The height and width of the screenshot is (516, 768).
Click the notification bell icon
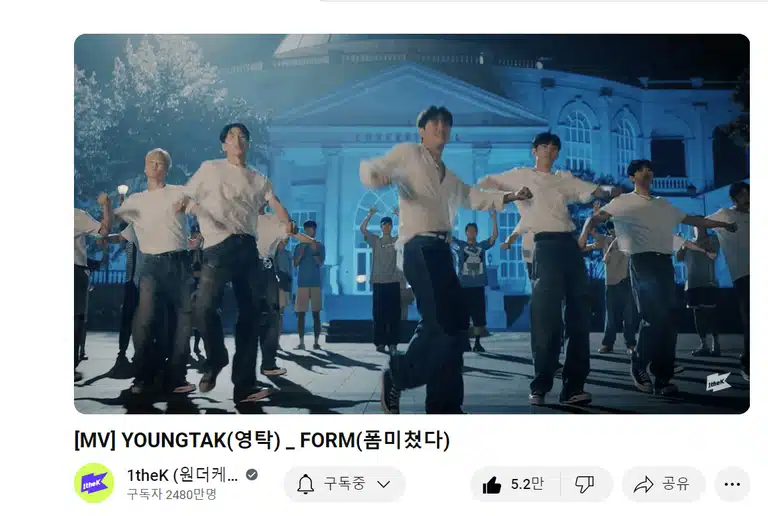coord(306,484)
